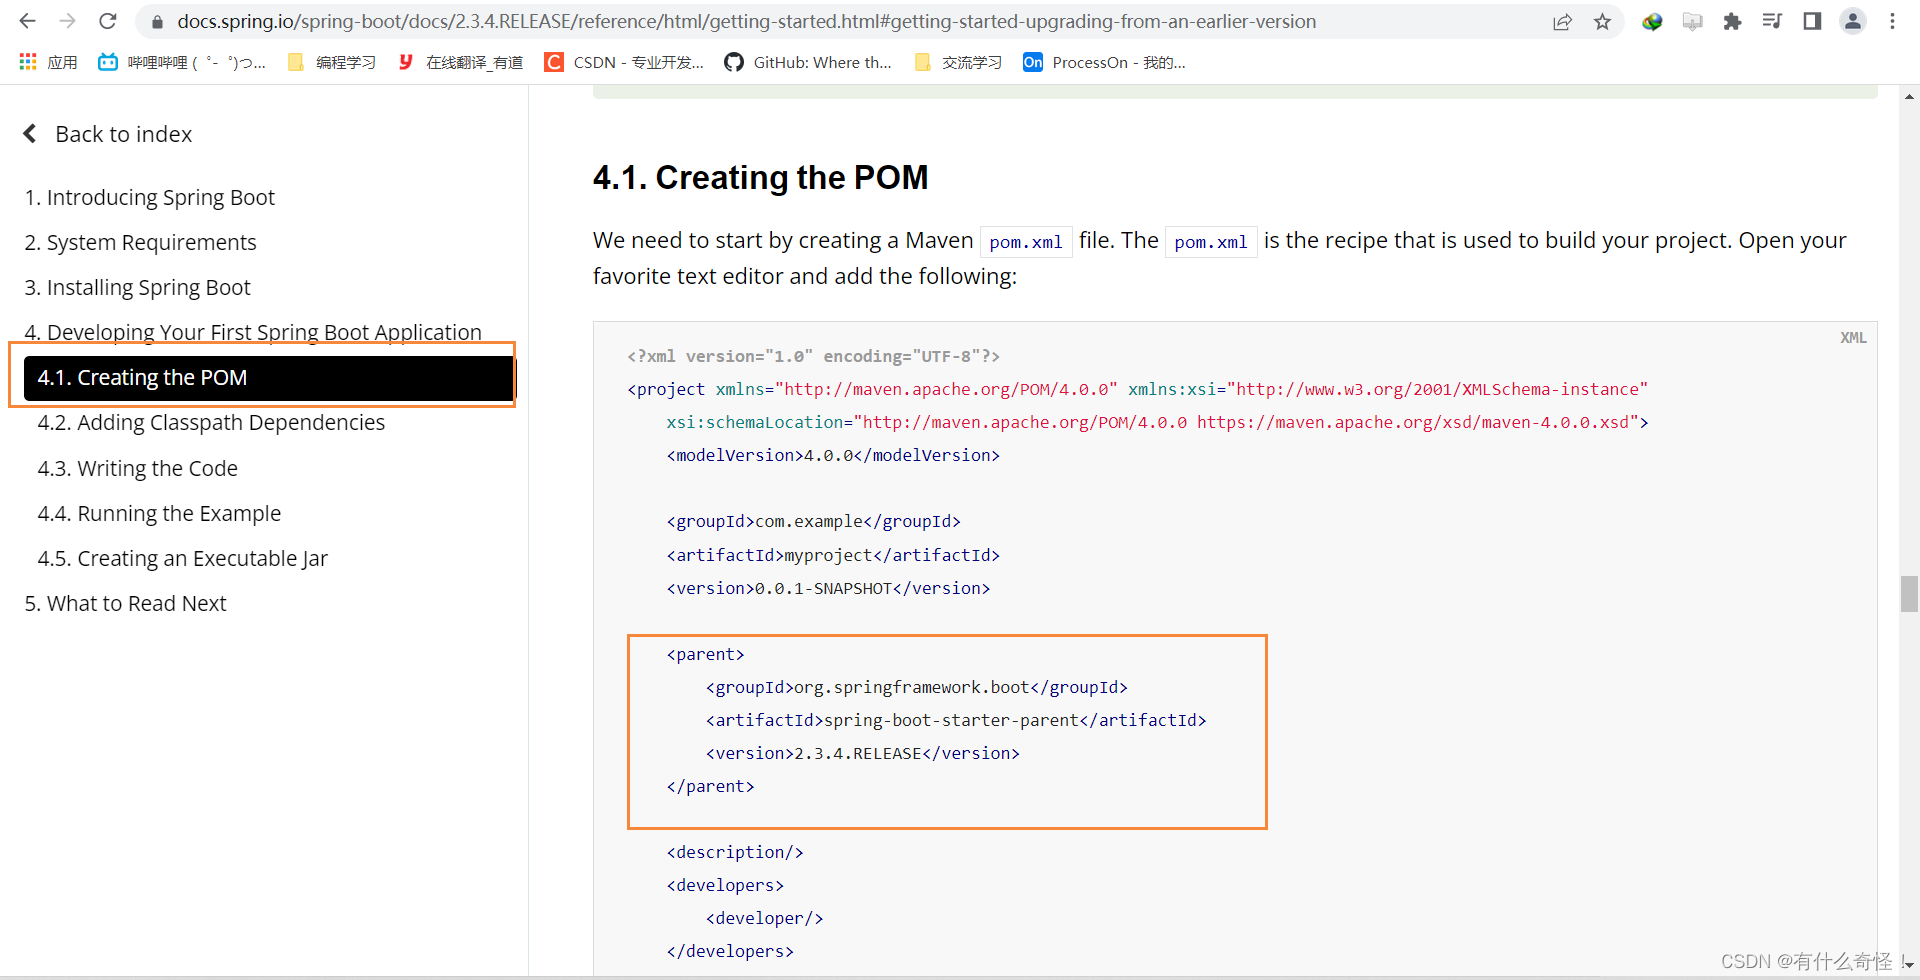The width and height of the screenshot is (1920, 980).
Task: Open 5. What to Read Next
Action: [126, 604]
